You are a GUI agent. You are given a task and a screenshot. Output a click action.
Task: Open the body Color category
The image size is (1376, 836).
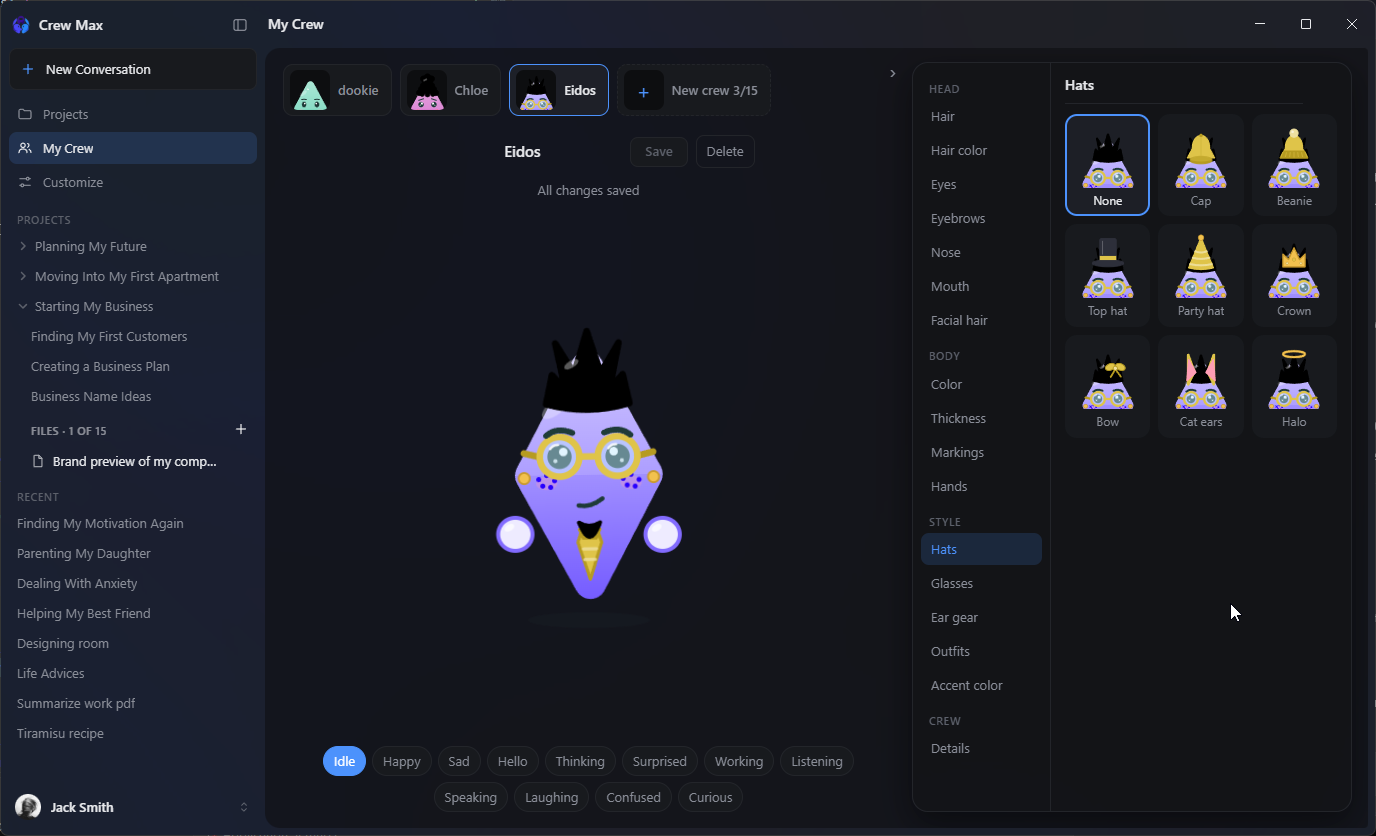pos(981,384)
